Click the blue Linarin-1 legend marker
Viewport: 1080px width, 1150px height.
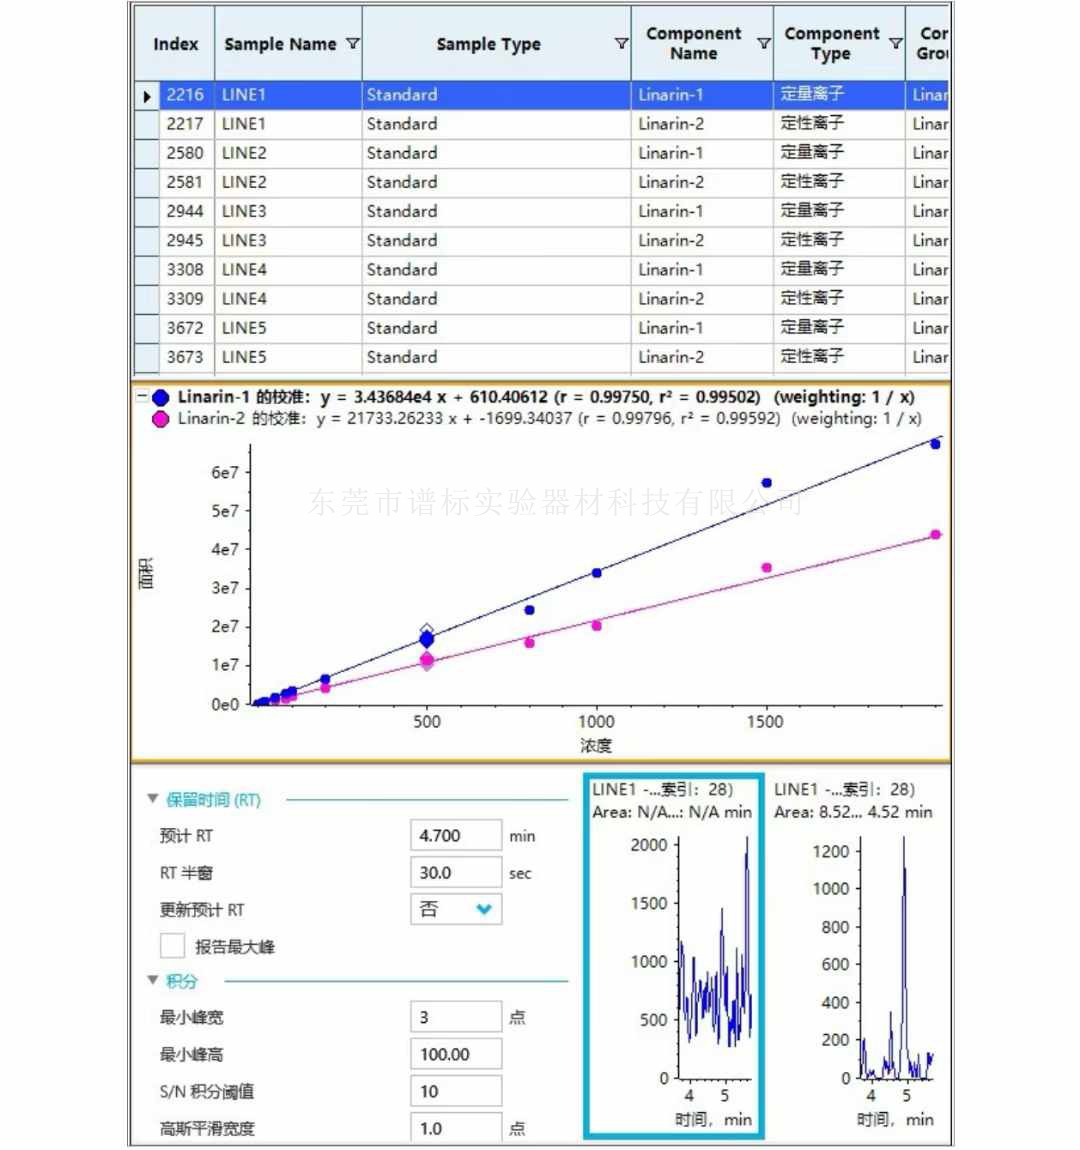[x=161, y=398]
